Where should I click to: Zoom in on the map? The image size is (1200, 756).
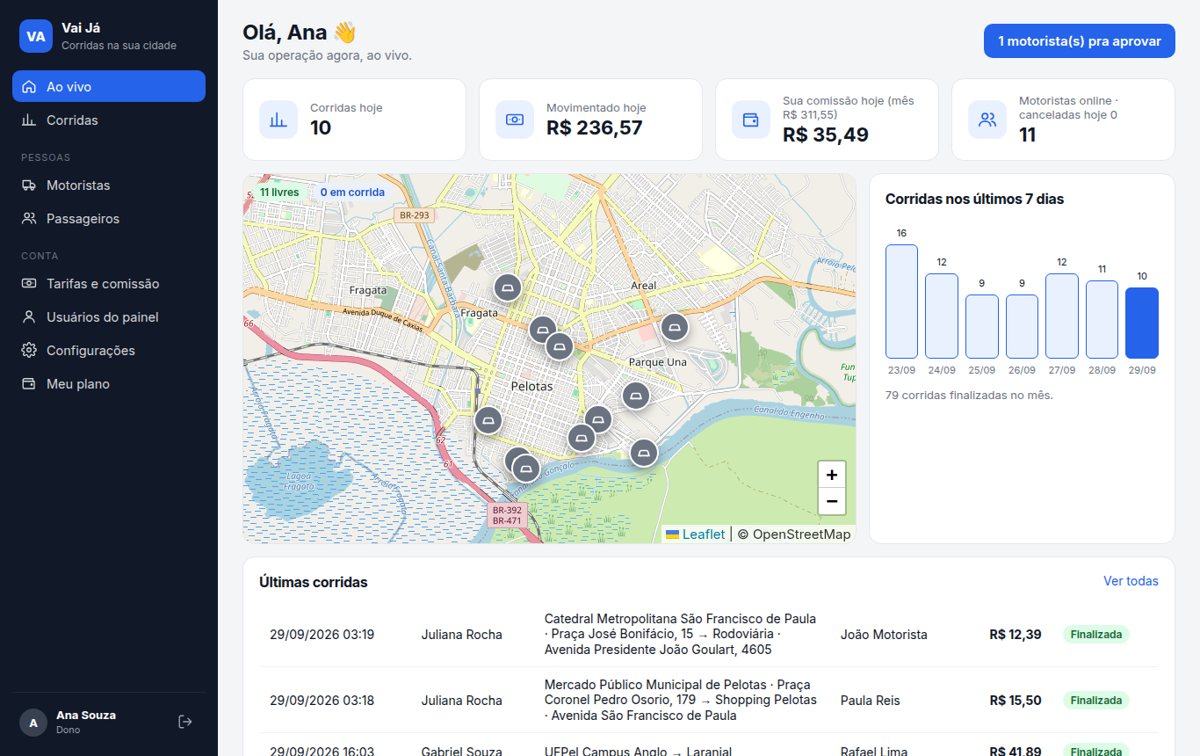[831, 475]
